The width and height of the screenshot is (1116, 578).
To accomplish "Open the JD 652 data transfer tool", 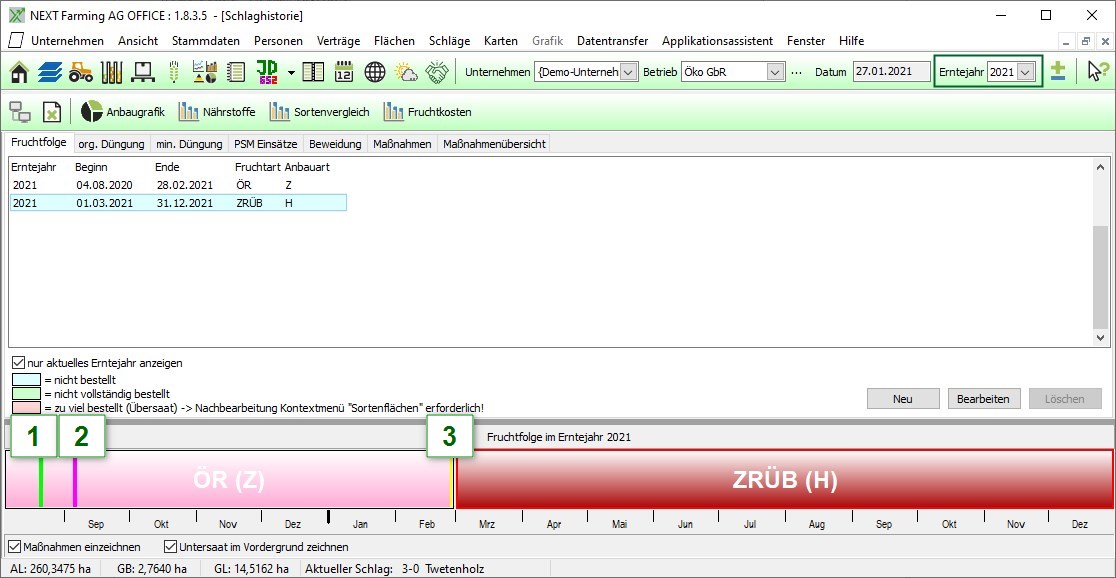I will (x=266, y=71).
